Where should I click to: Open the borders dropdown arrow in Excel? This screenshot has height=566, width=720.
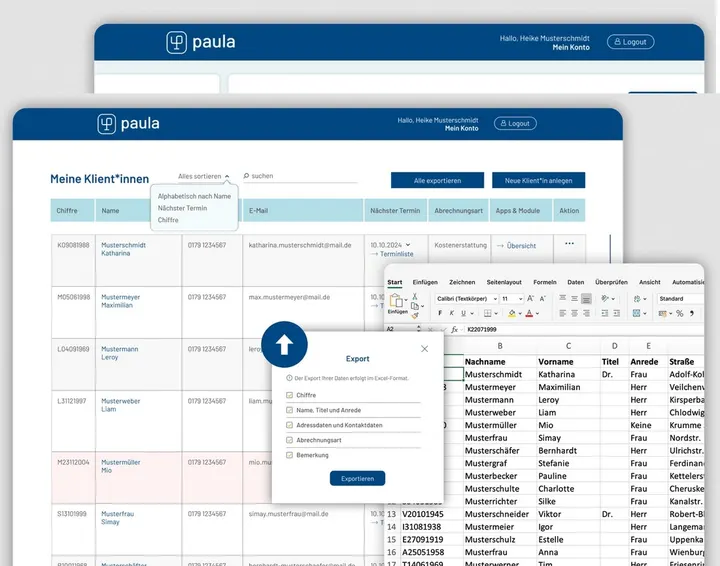click(496, 314)
